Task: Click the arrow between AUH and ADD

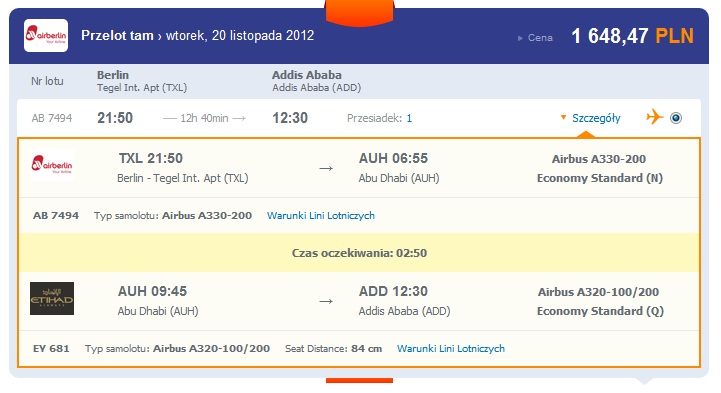Action: point(326,302)
